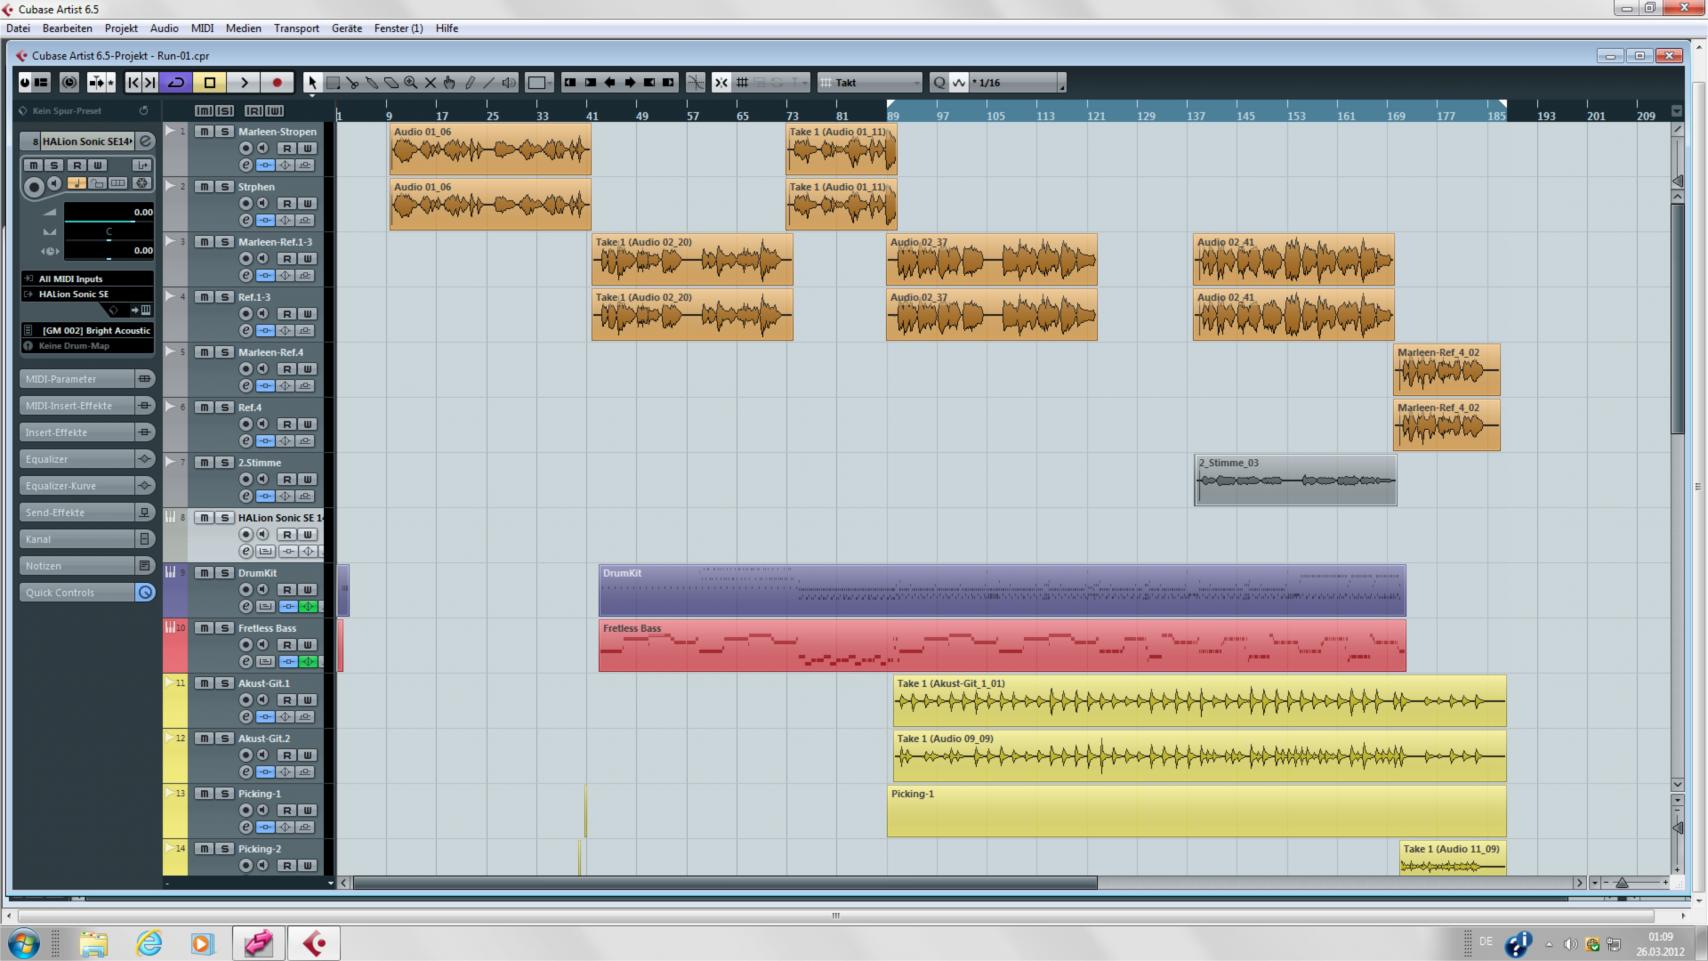1708x961 pixels.
Task: Click the Object Selection arrow tool
Action: pos(312,83)
